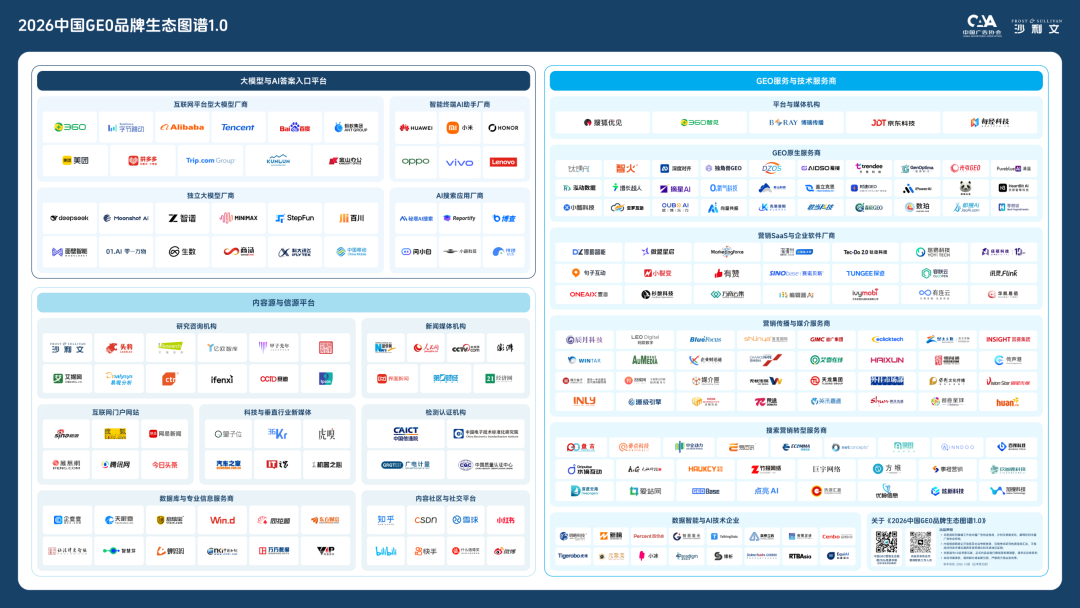Click the CAICT logo tile
The height and width of the screenshot is (608, 1080).
point(406,434)
